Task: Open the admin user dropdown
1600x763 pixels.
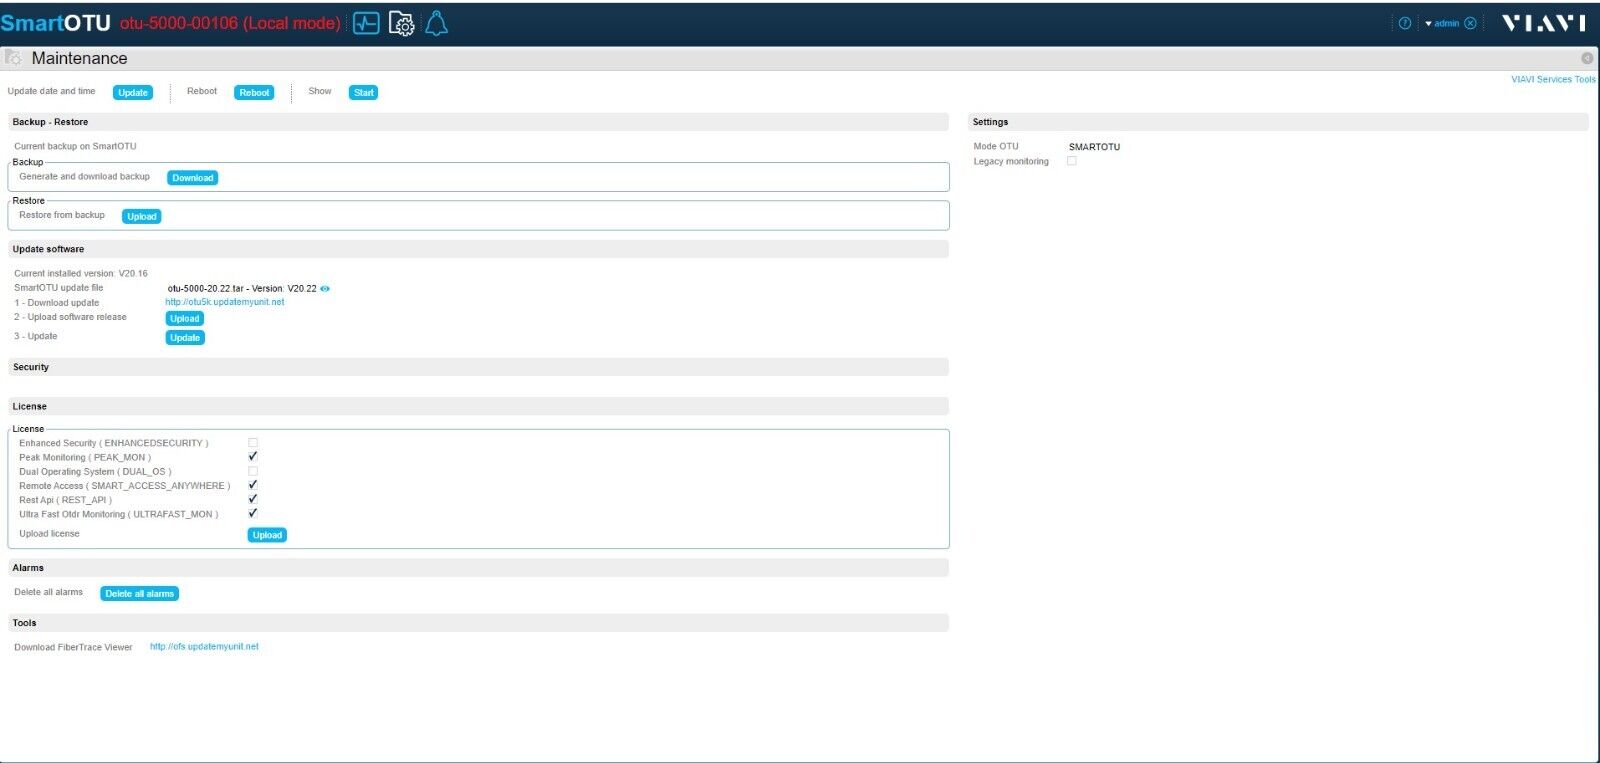Action: click(1442, 23)
